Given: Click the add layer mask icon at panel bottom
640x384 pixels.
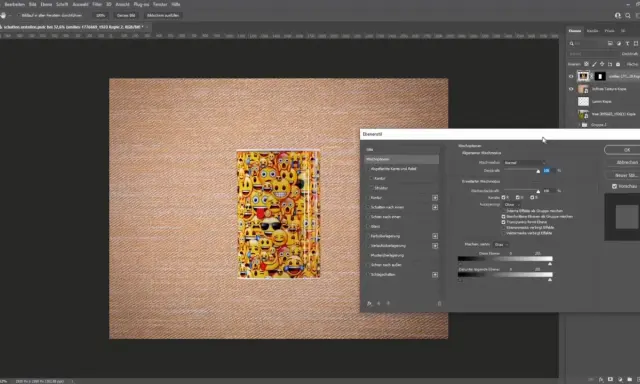Looking at the screenshot, I should tap(610, 380).
